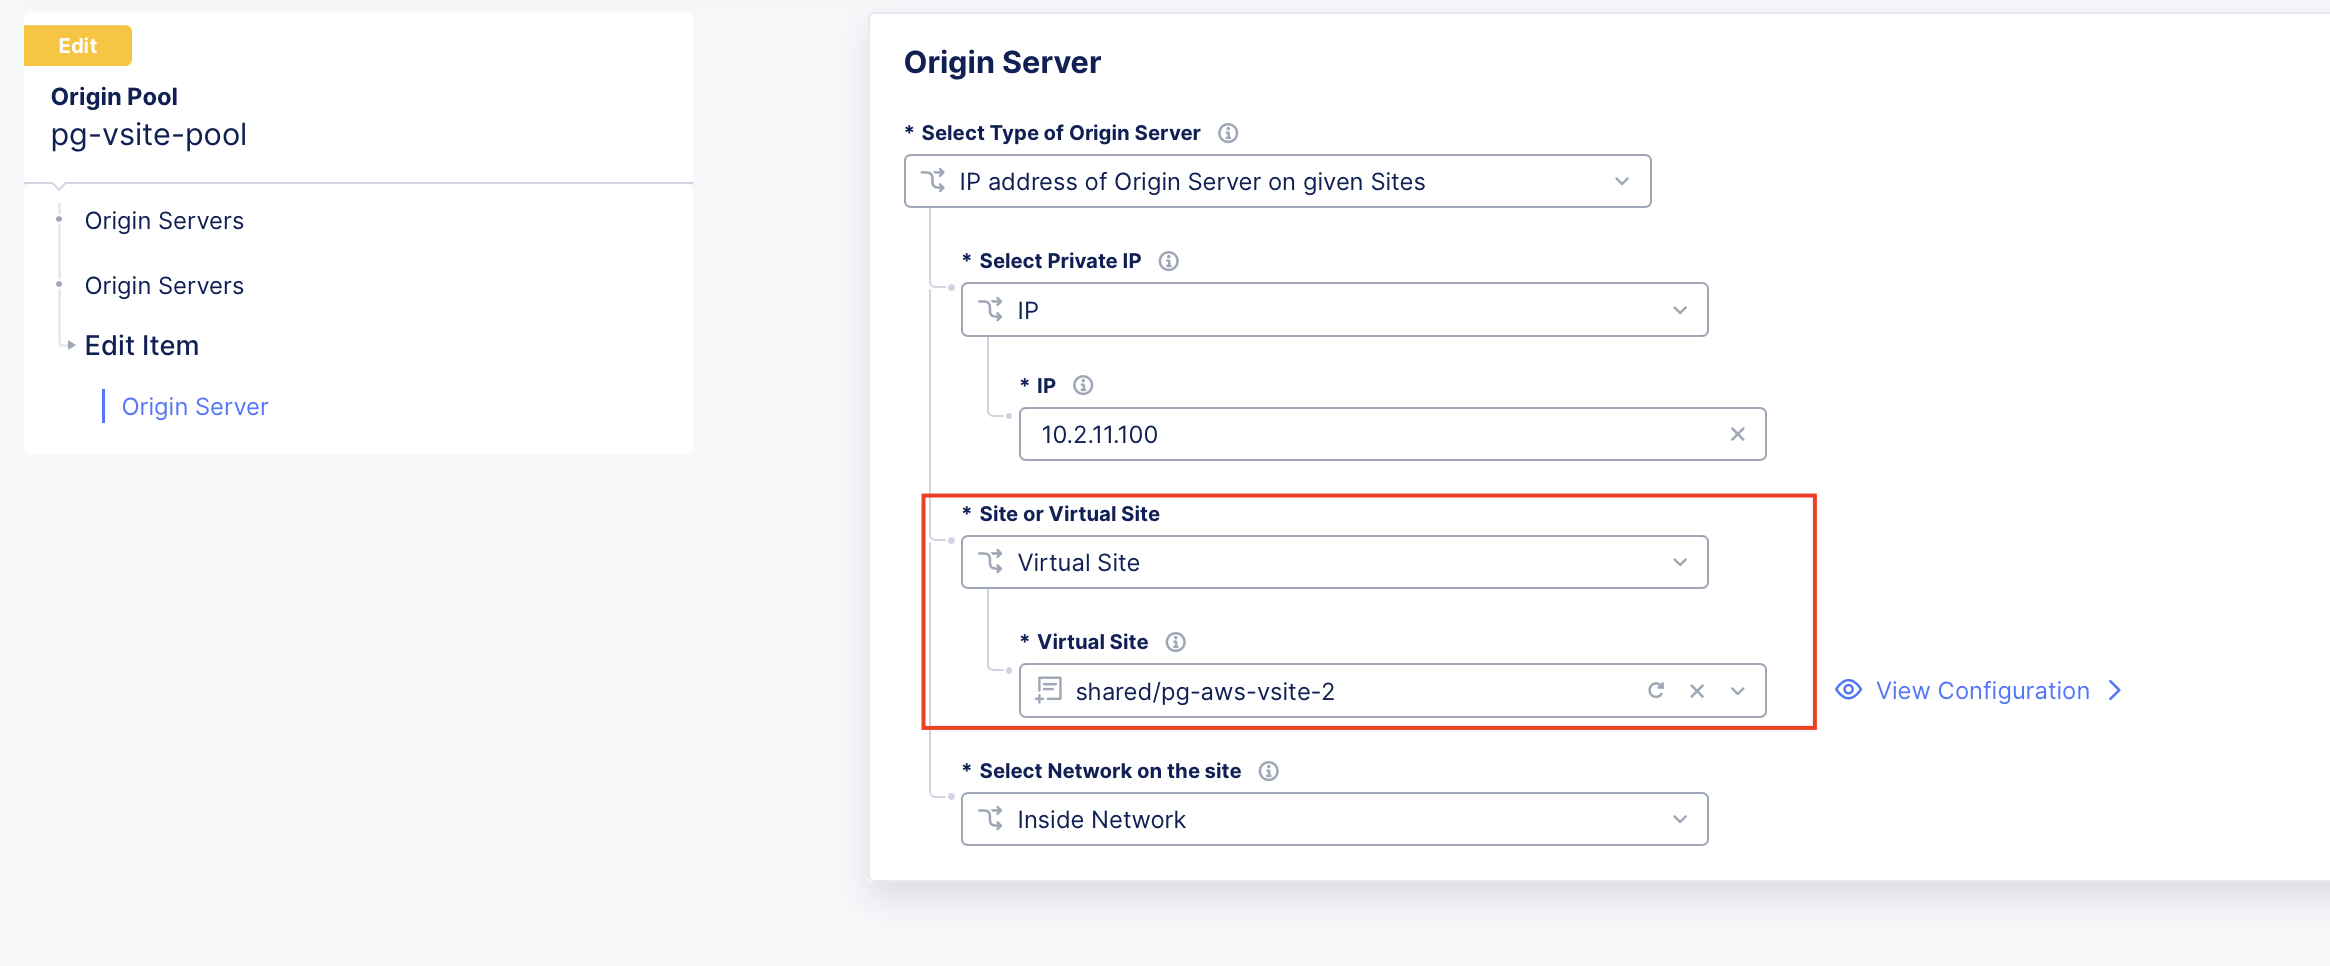
Task: Click the branch icon inside the Inside Network field
Action: tap(992, 819)
